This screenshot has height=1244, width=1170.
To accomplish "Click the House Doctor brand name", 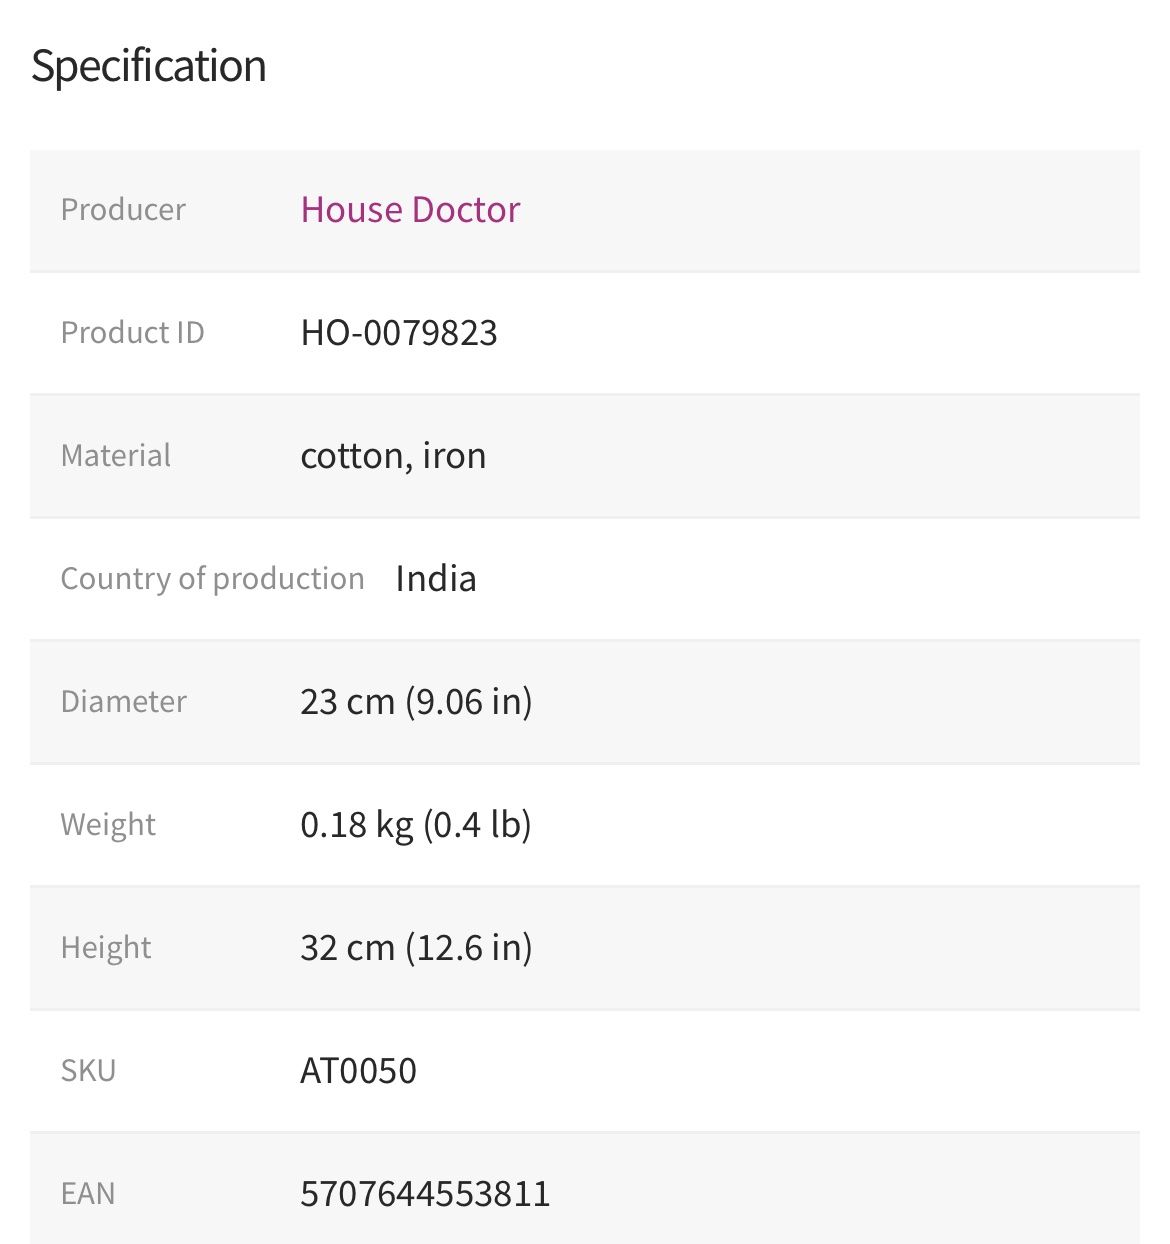I will click(410, 210).
